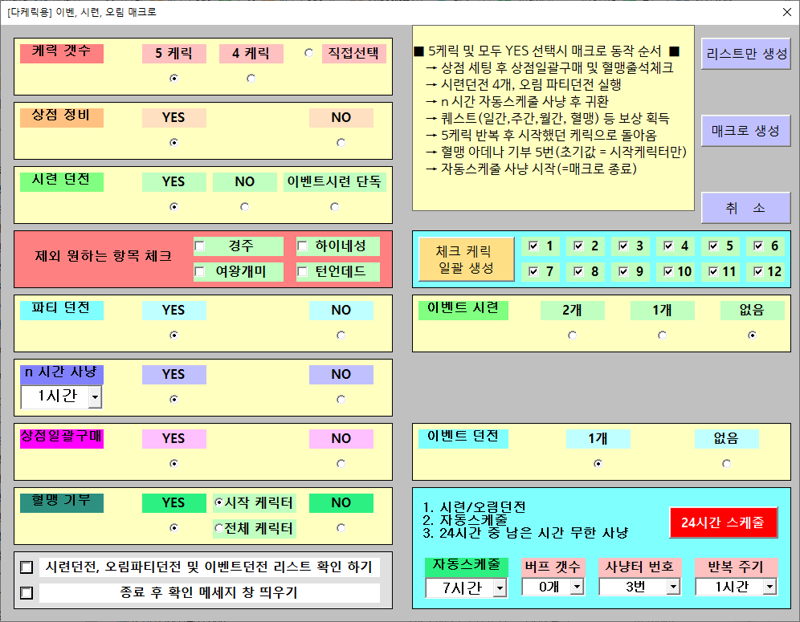Close the macro dialog window
This screenshot has width=800, height=622.
(787, 12)
